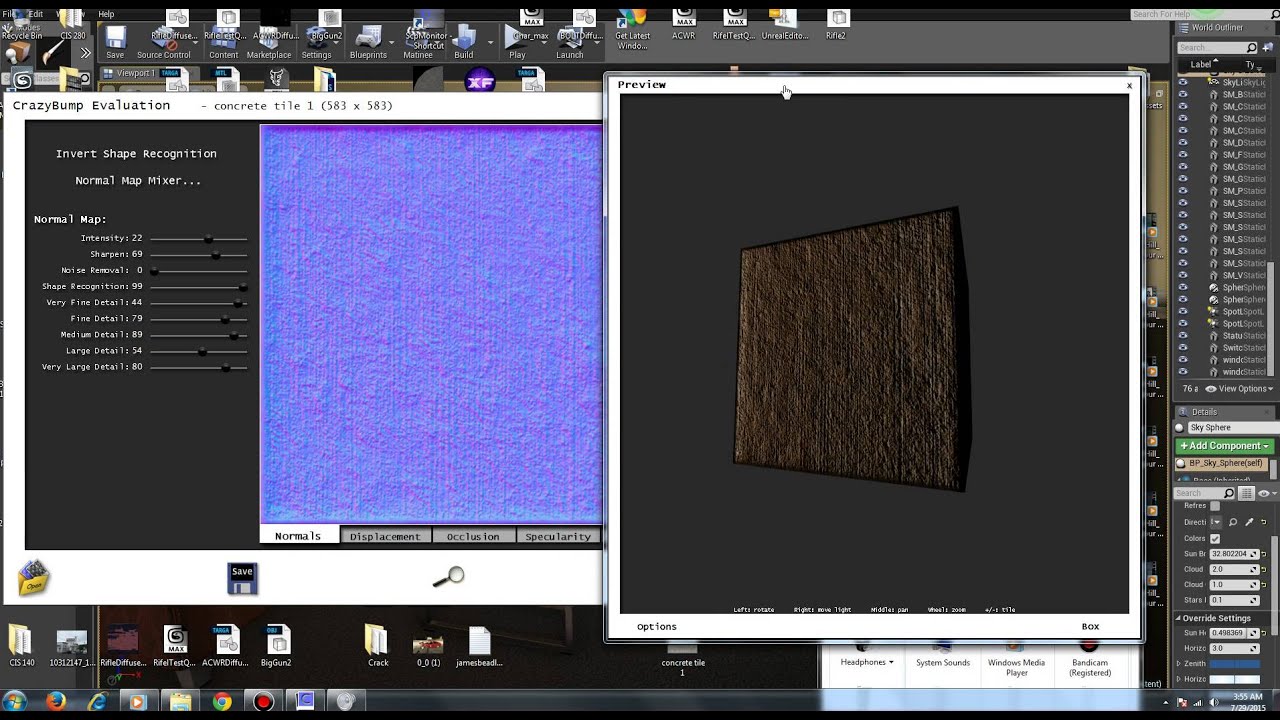Switch to the Occlusion tab

click(x=472, y=536)
